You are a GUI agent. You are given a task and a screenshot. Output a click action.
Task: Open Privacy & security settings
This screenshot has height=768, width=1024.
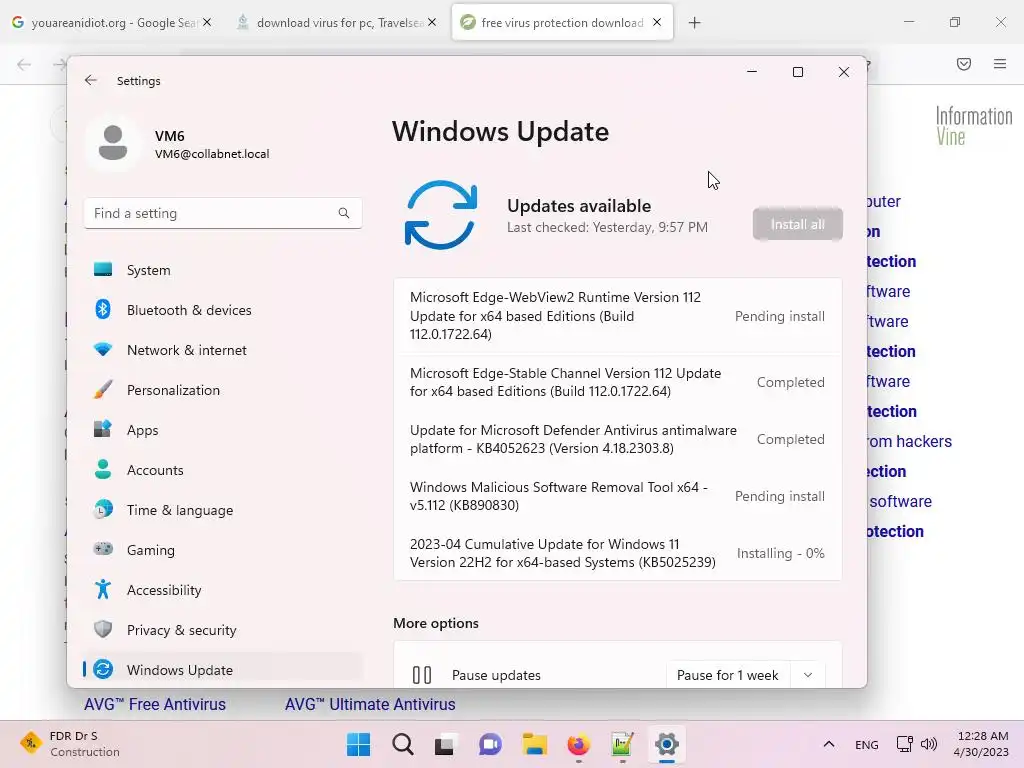[223, 630]
